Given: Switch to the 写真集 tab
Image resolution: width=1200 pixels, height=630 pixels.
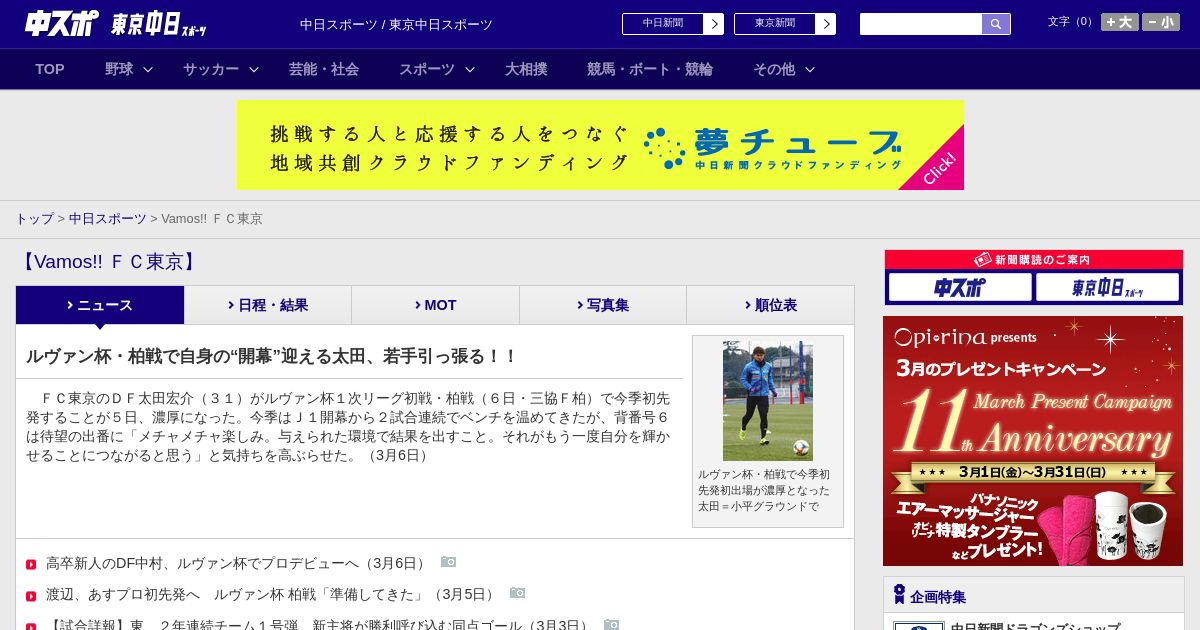Looking at the screenshot, I should click(603, 305).
